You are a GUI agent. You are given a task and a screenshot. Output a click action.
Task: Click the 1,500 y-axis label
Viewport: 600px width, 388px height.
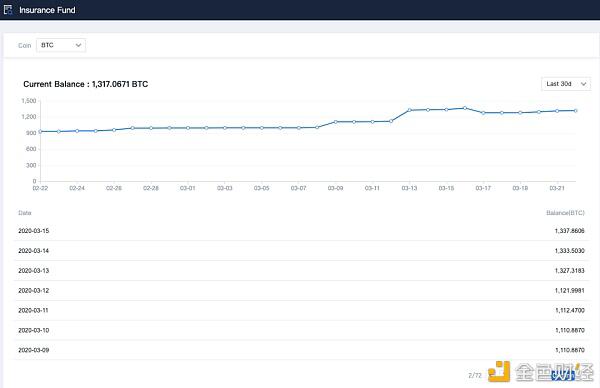pyautogui.click(x=29, y=101)
